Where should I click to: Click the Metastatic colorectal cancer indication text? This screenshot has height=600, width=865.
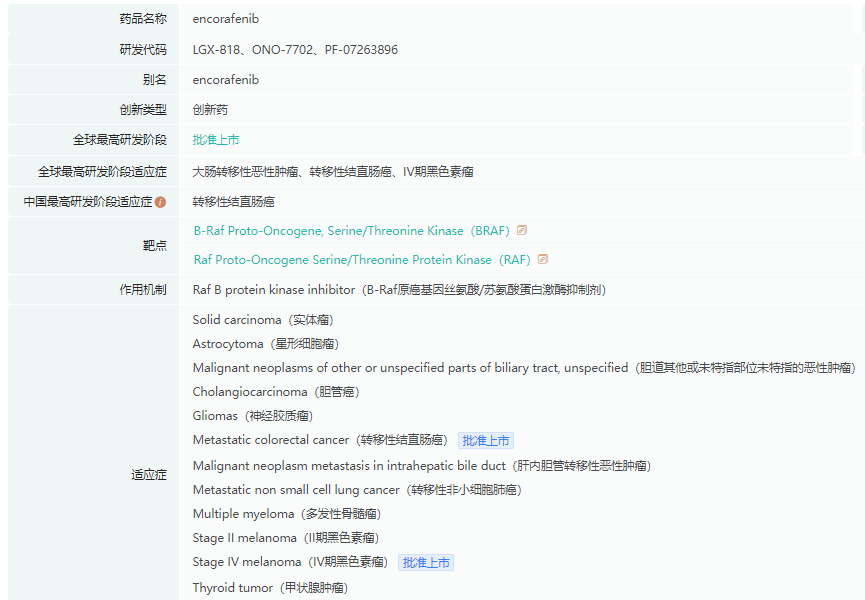[x=320, y=440]
